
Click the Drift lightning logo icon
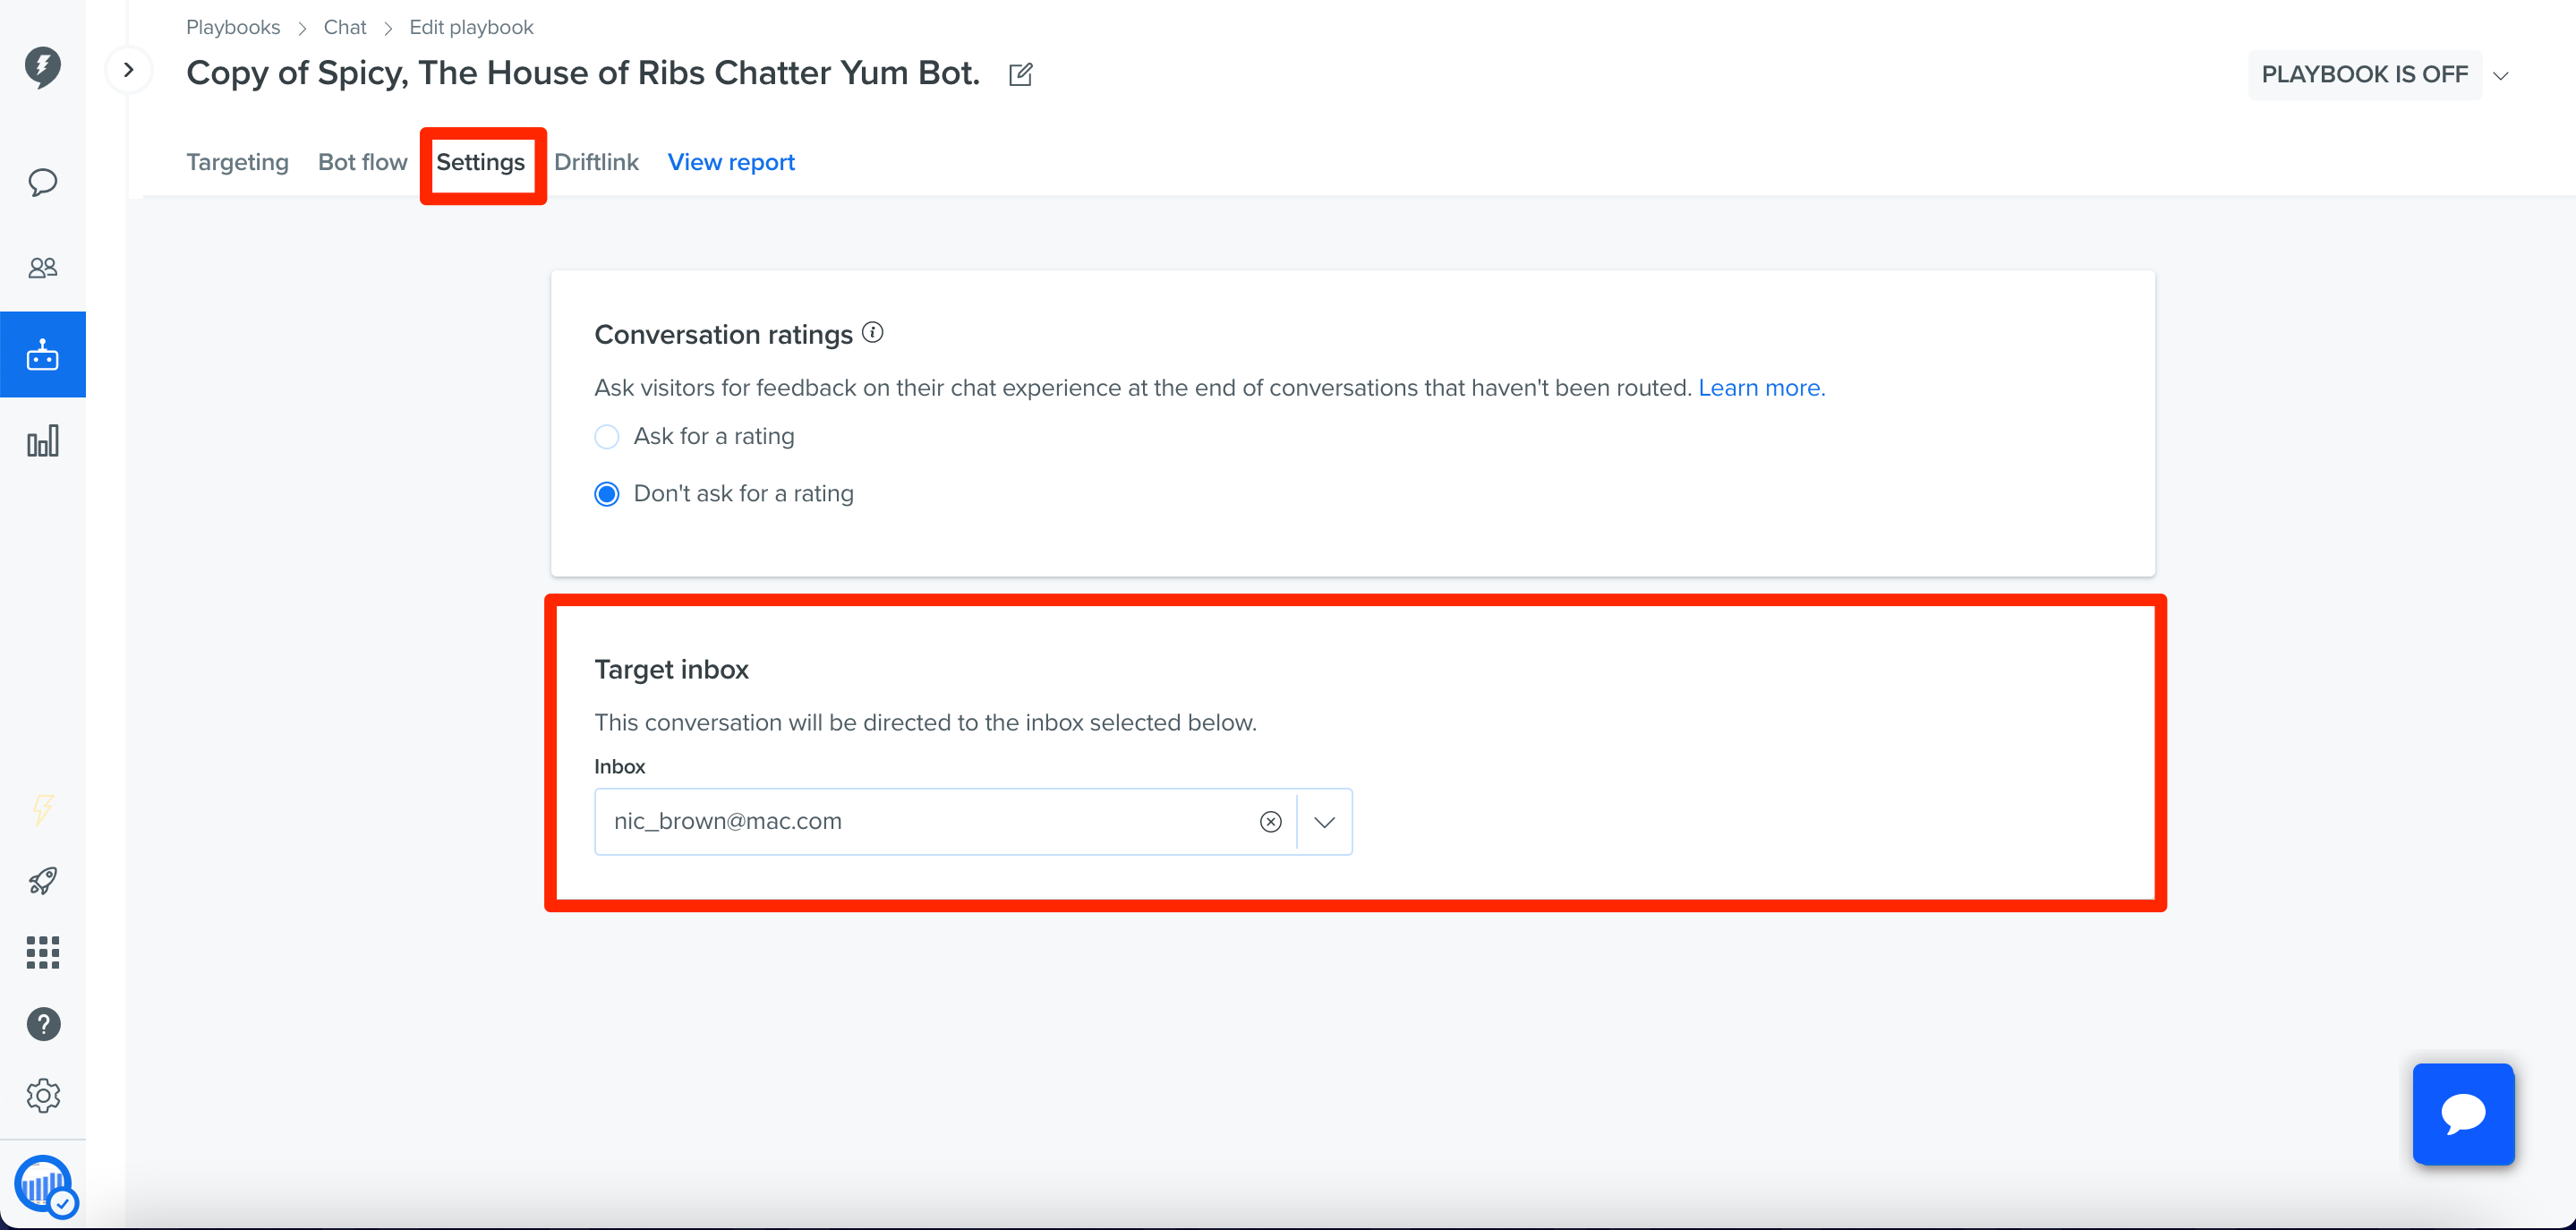42,67
